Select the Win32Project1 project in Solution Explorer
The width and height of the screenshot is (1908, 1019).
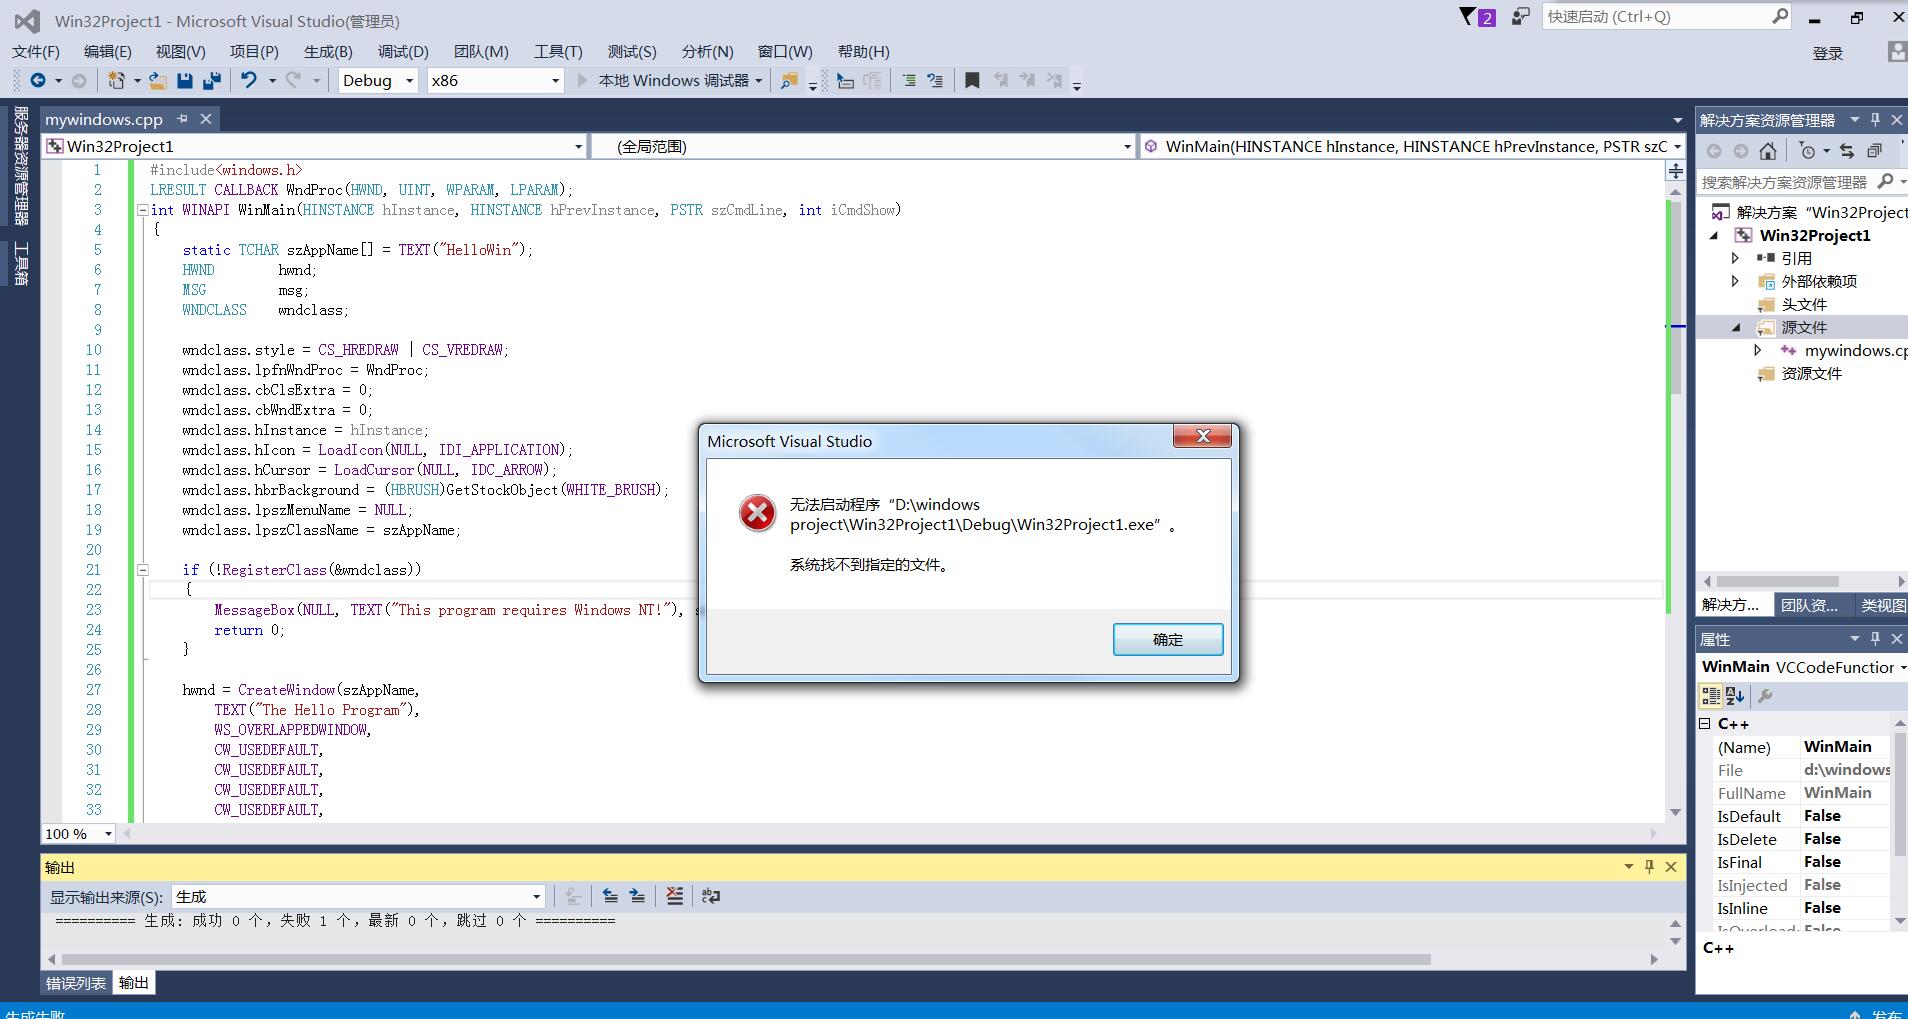click(x=1814, y=235)
